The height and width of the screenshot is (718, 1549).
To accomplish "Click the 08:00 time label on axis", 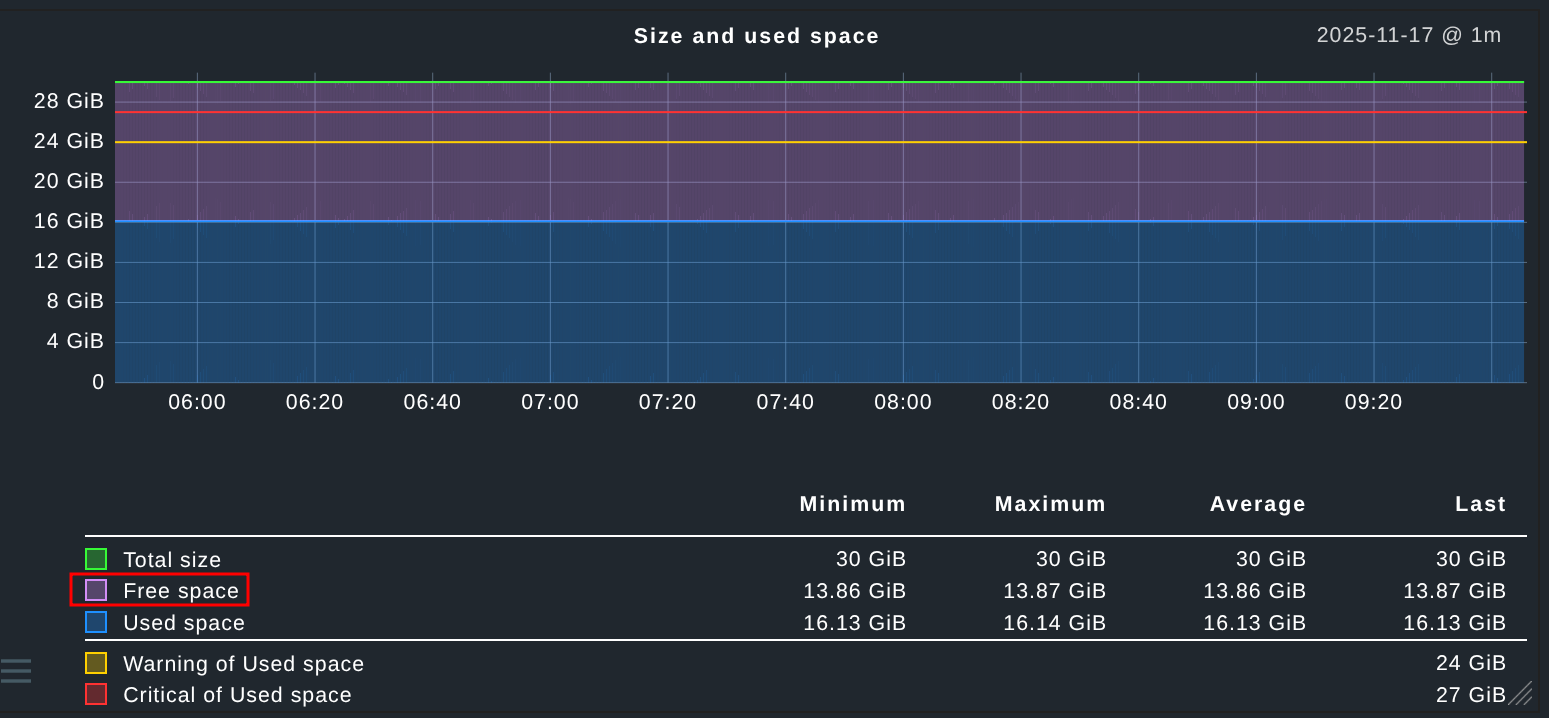I will (x=902, y=402).
